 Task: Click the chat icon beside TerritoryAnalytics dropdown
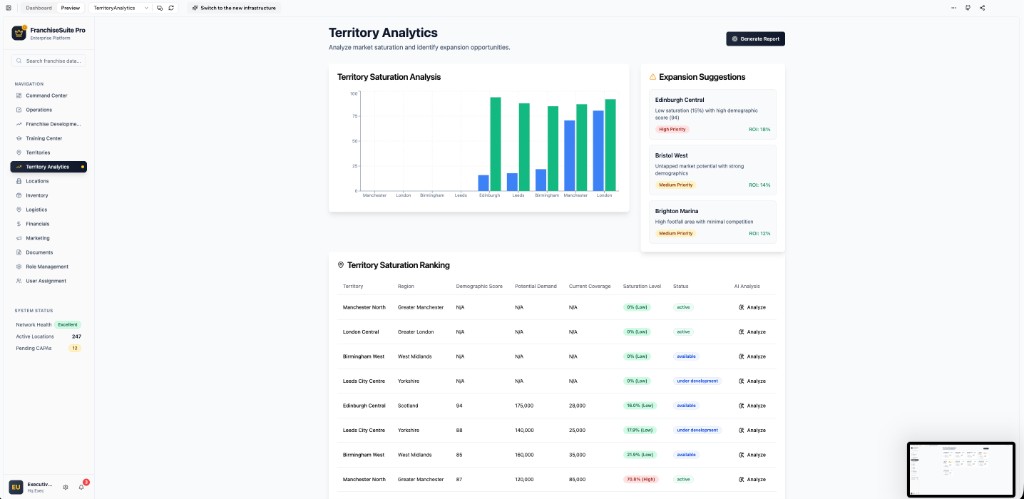pyautogui.click(x=160, y=8)
